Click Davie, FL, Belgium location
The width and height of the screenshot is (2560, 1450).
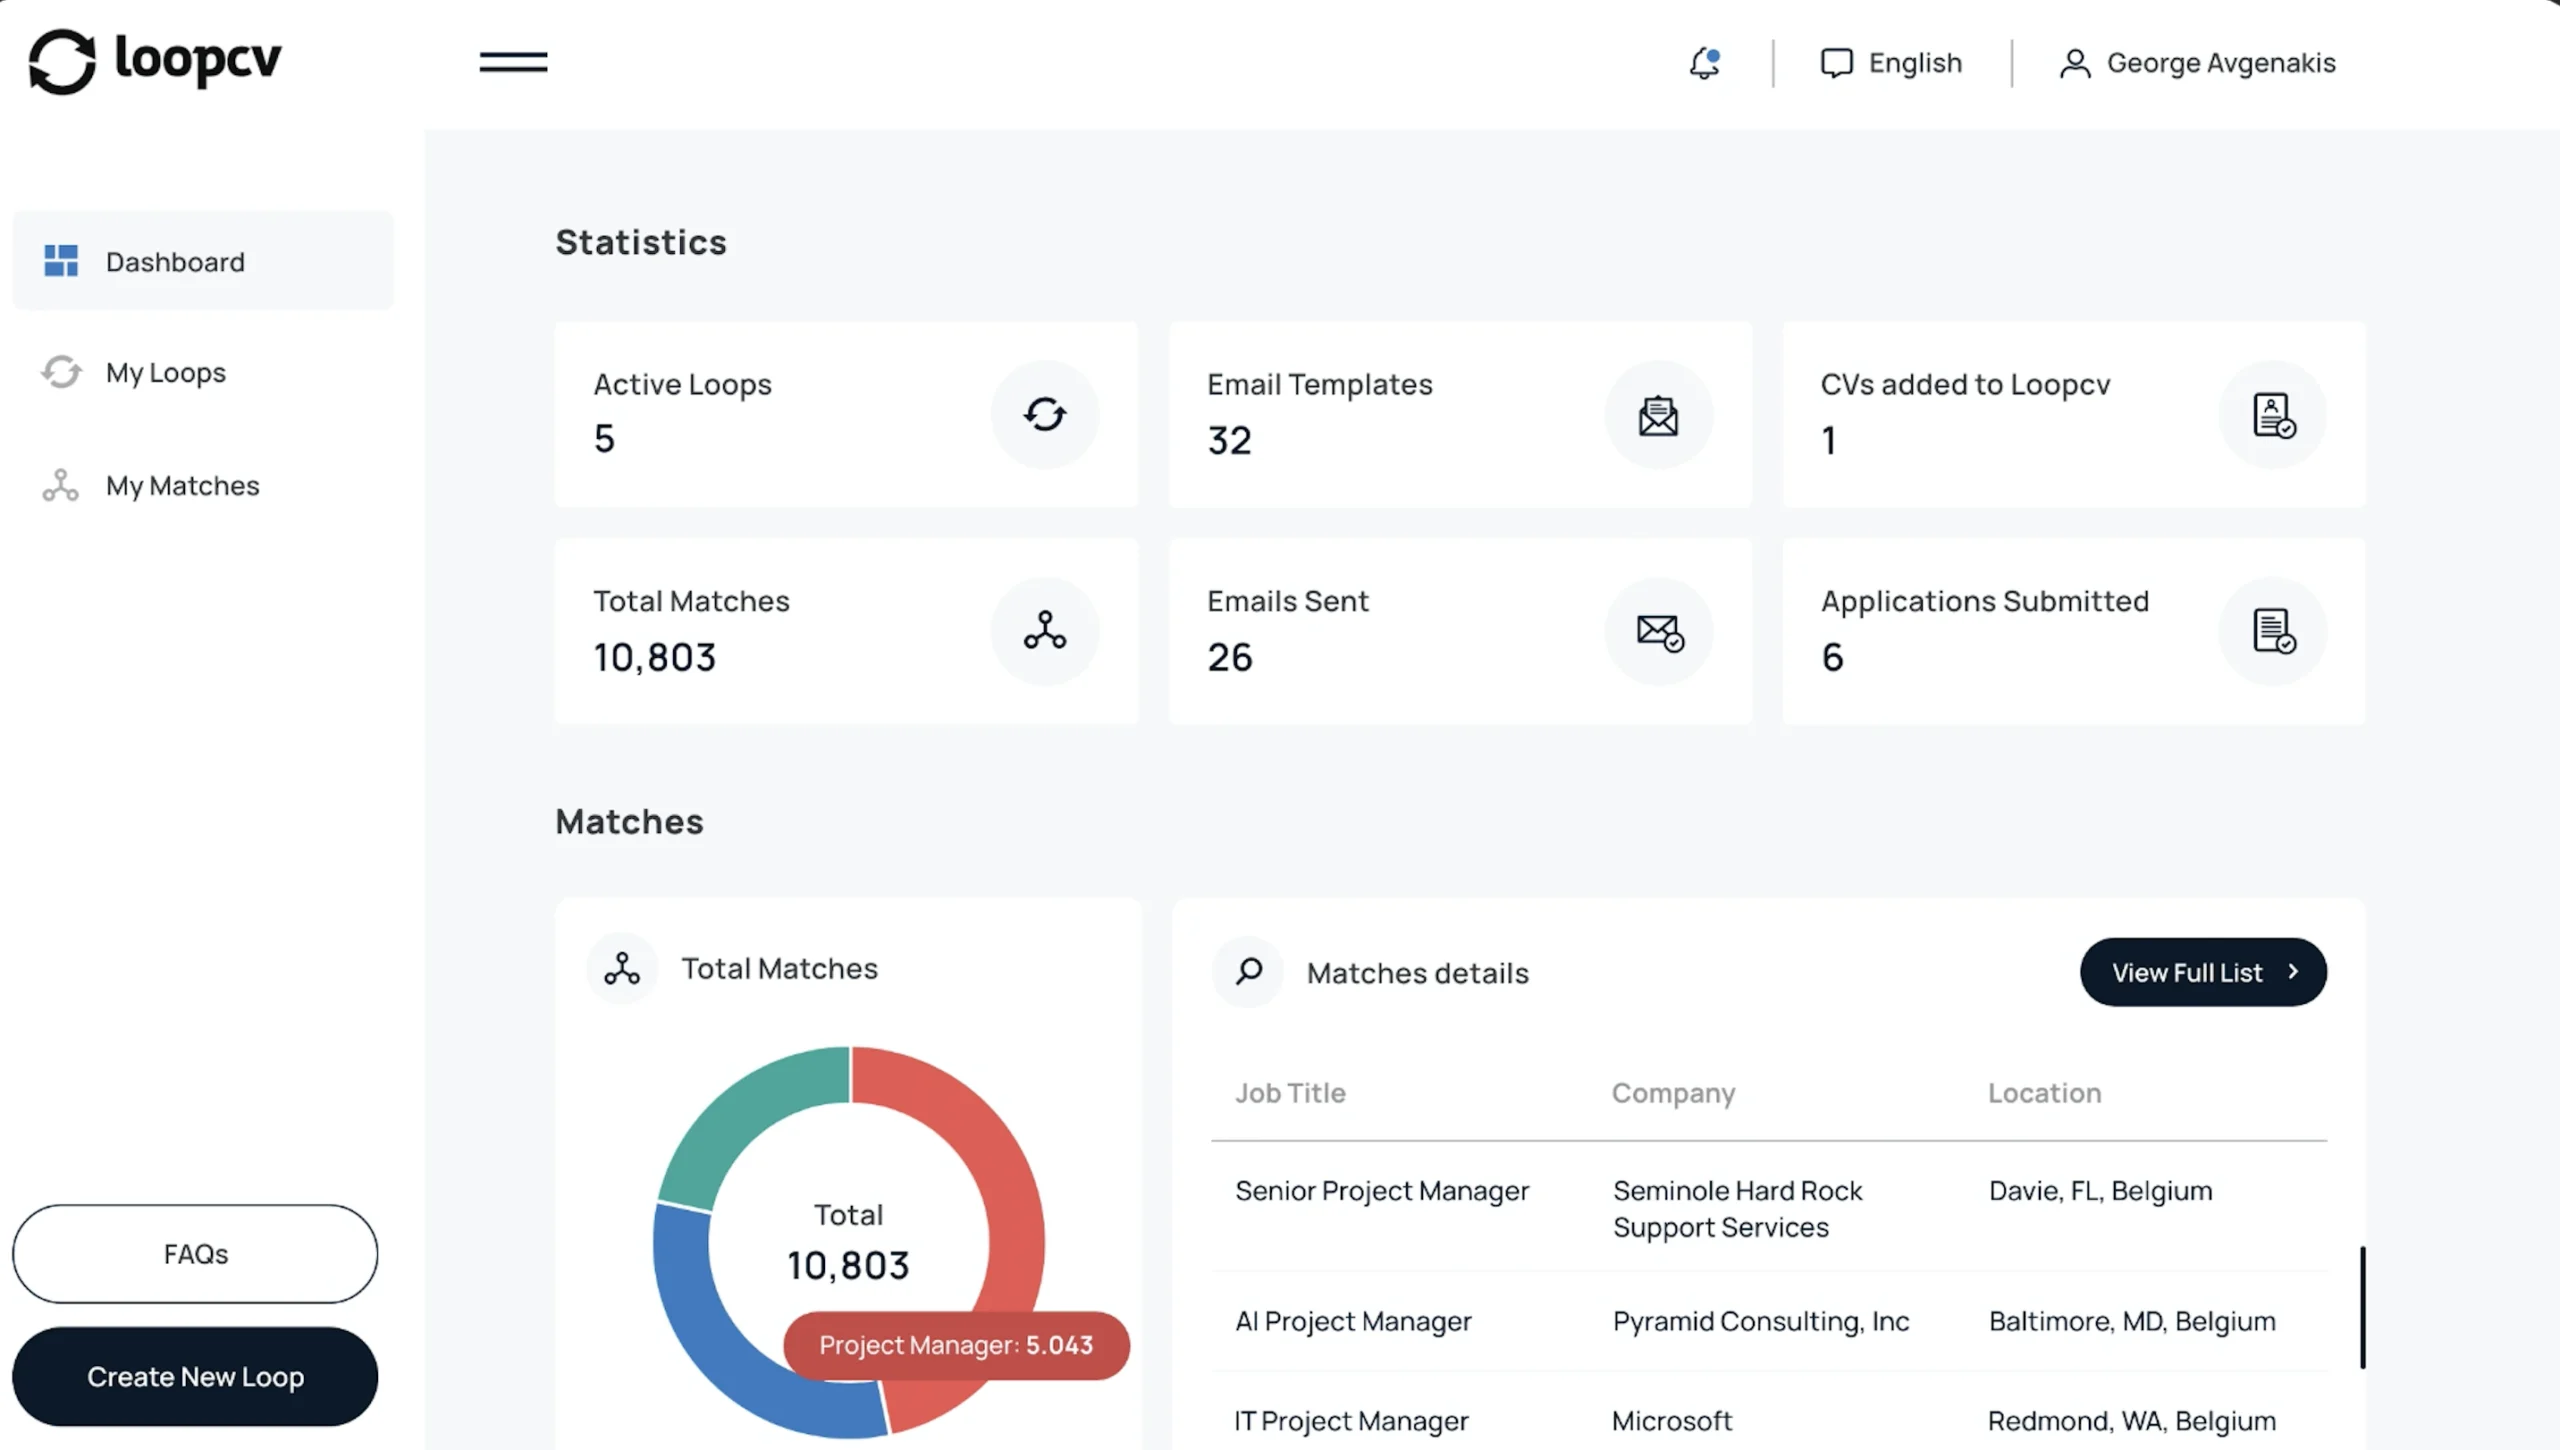2100,1190
